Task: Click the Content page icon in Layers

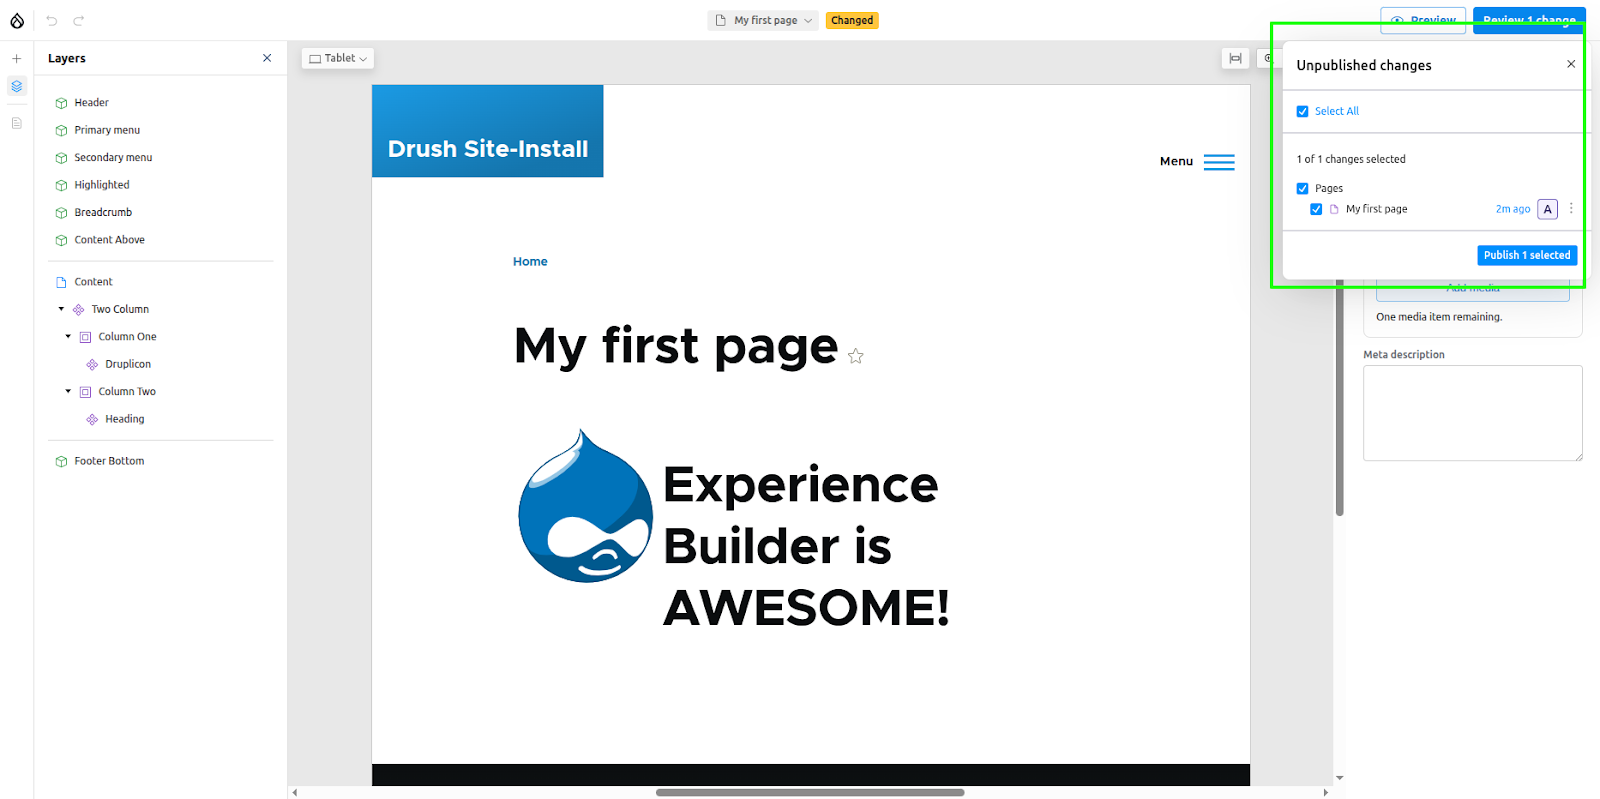Action: tap(61, 282)
